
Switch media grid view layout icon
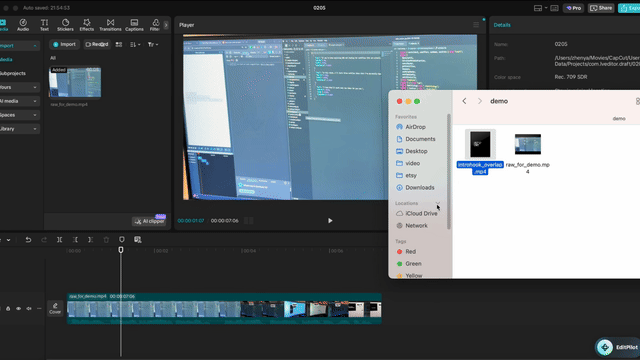pyautogui.click(x=119, y=44)
